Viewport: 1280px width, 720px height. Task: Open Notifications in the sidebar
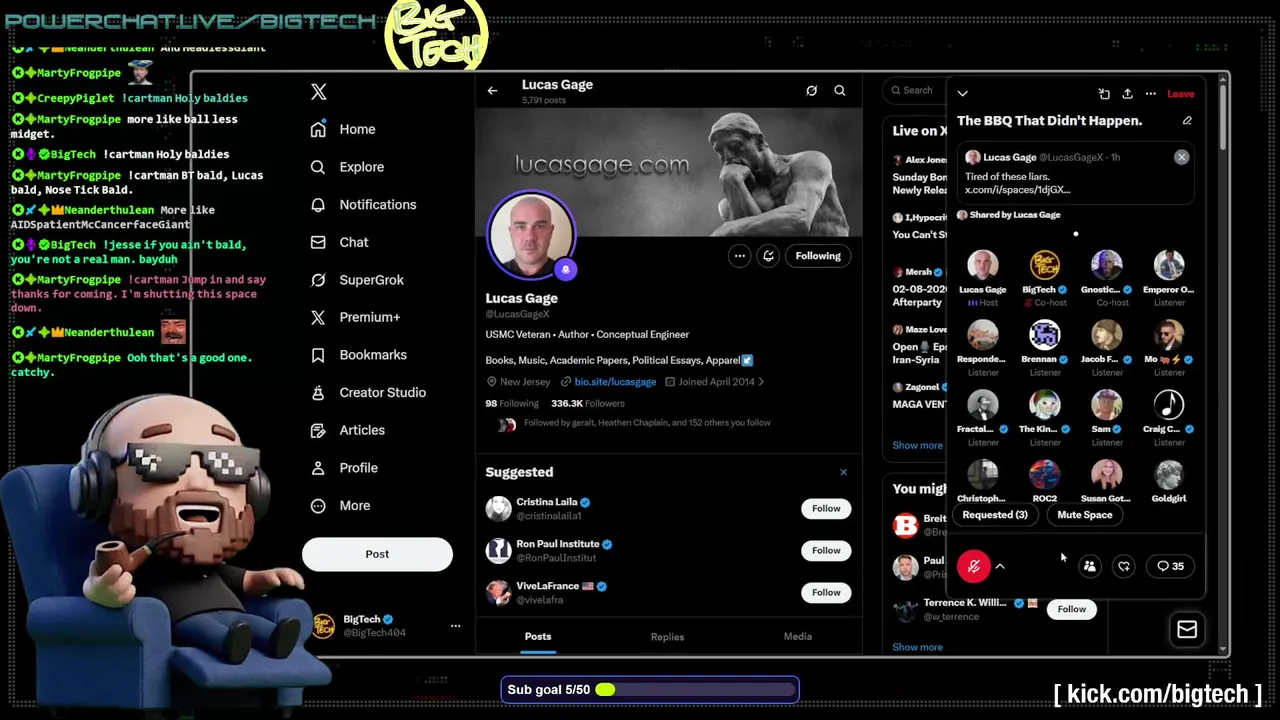[x=363, y=204]
